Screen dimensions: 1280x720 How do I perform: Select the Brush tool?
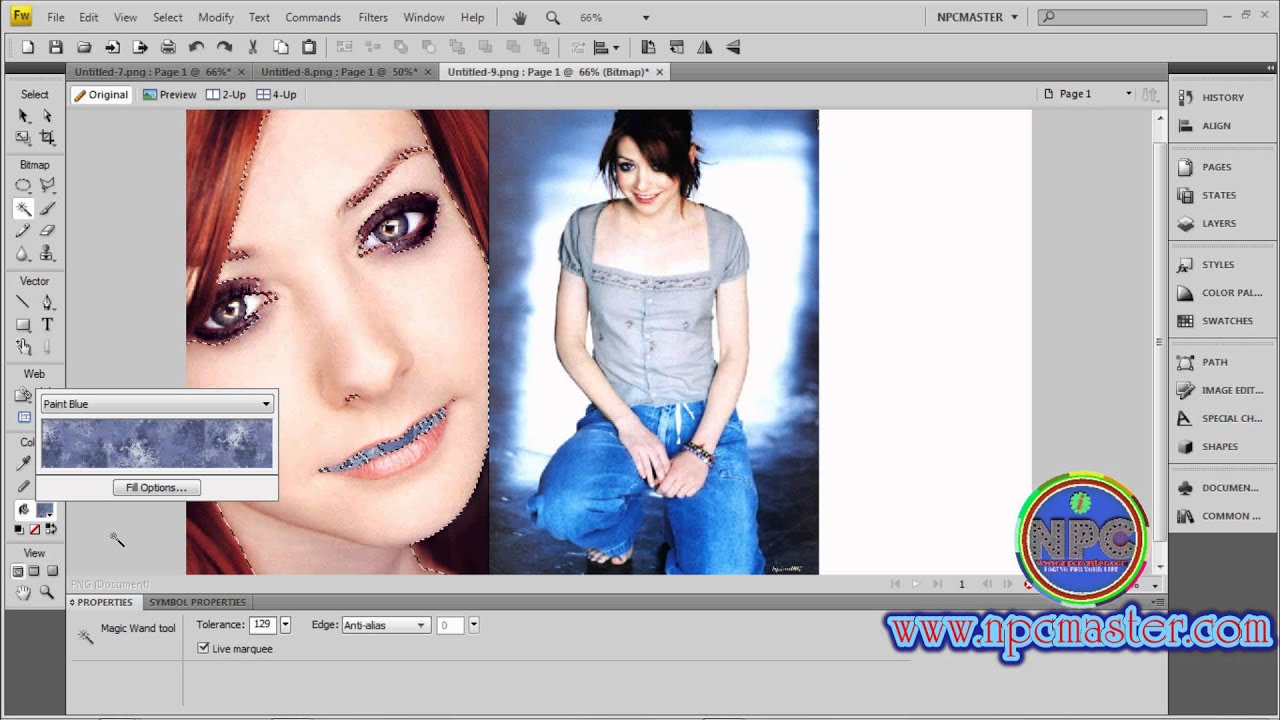point(47,208)
